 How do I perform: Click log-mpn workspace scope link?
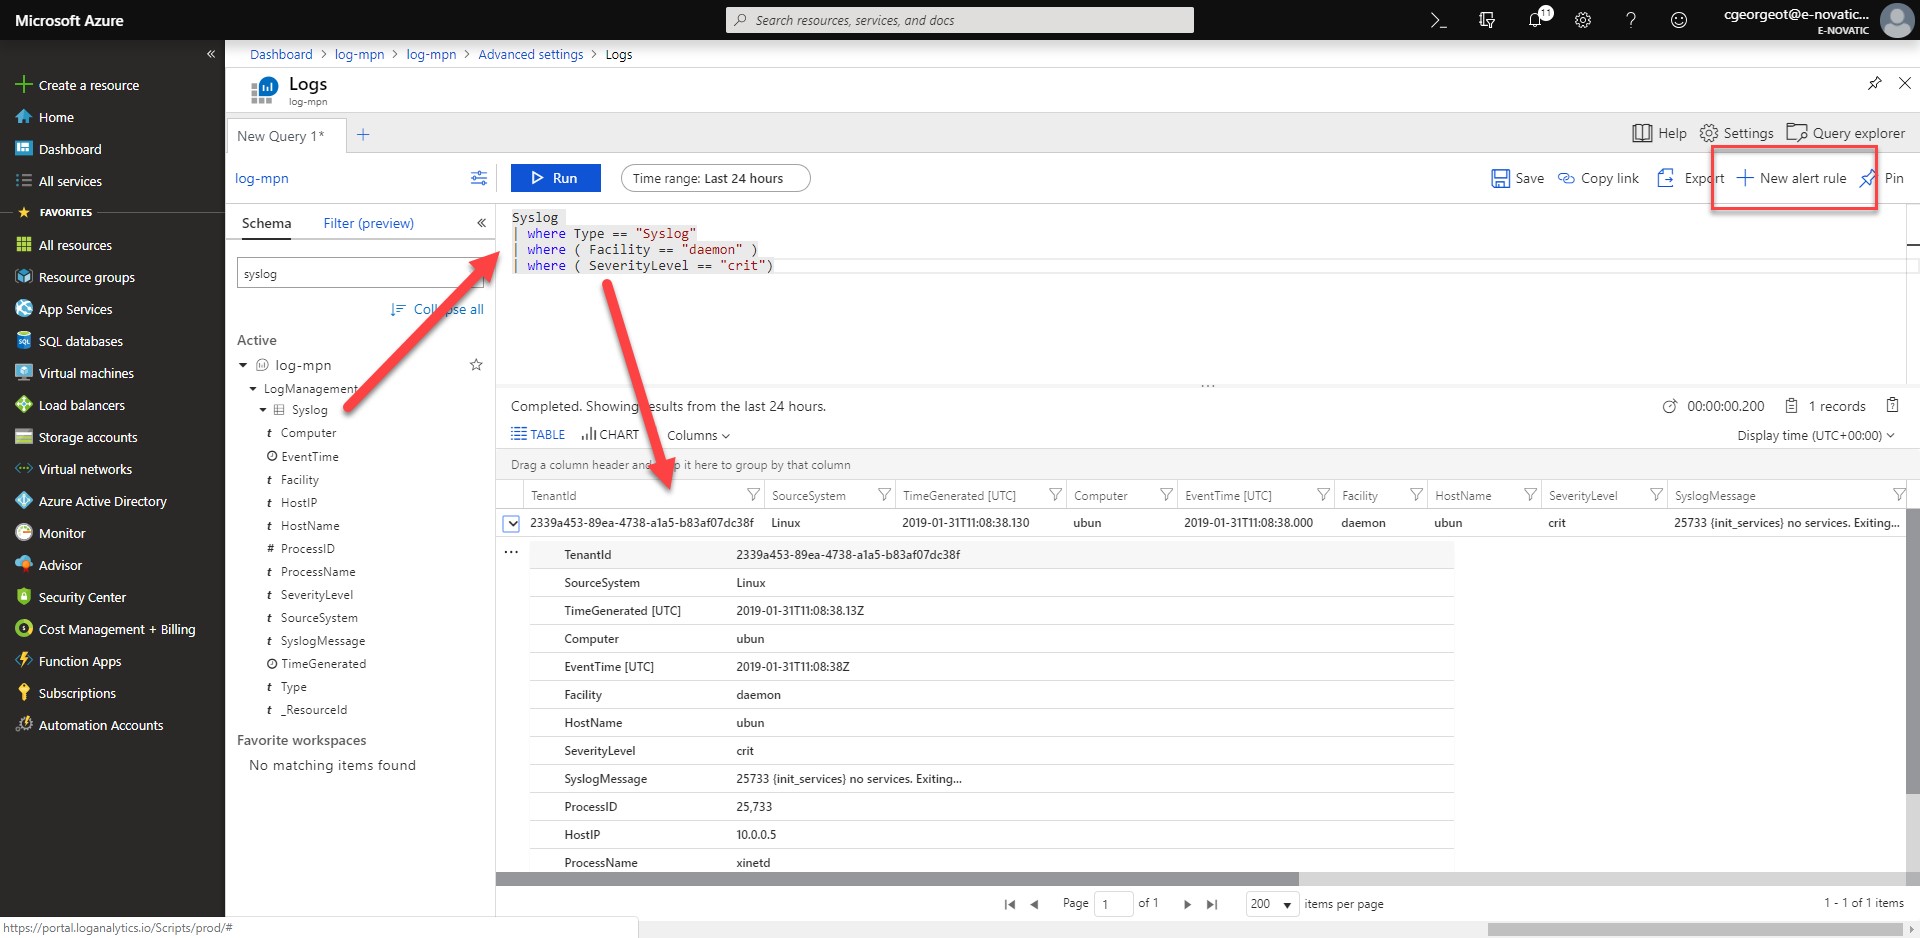click(x=262, y=178)
